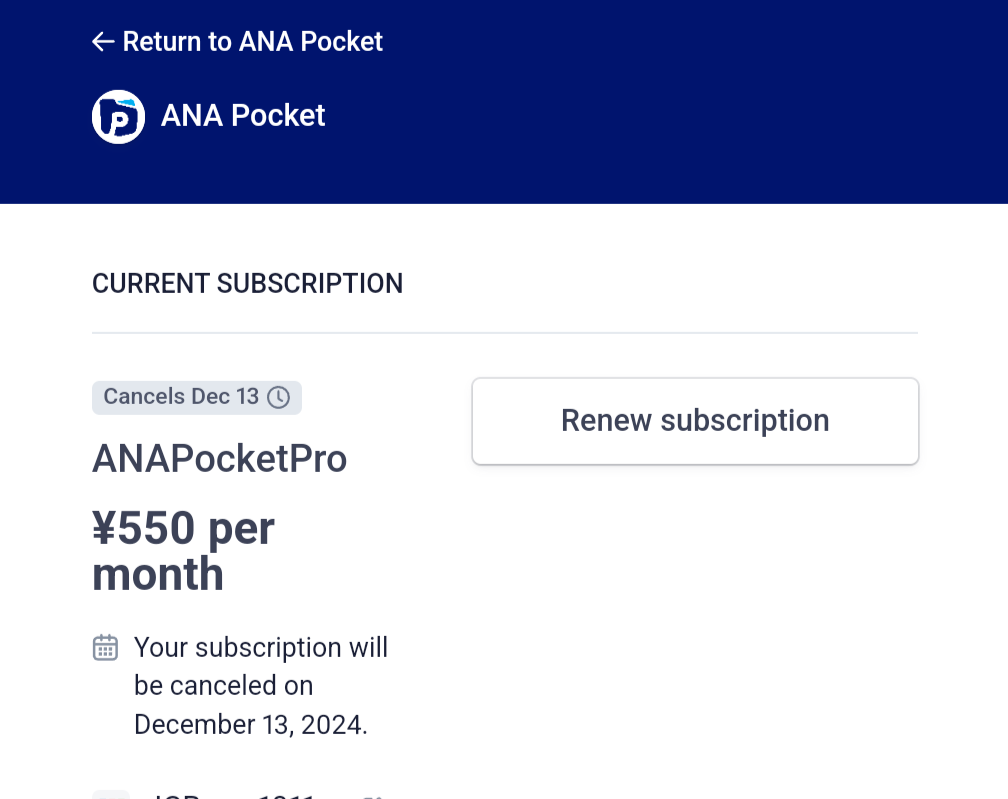
Task: Click the CURRENT SUBSCRIPTION section heading
Action: click(248, 283)
